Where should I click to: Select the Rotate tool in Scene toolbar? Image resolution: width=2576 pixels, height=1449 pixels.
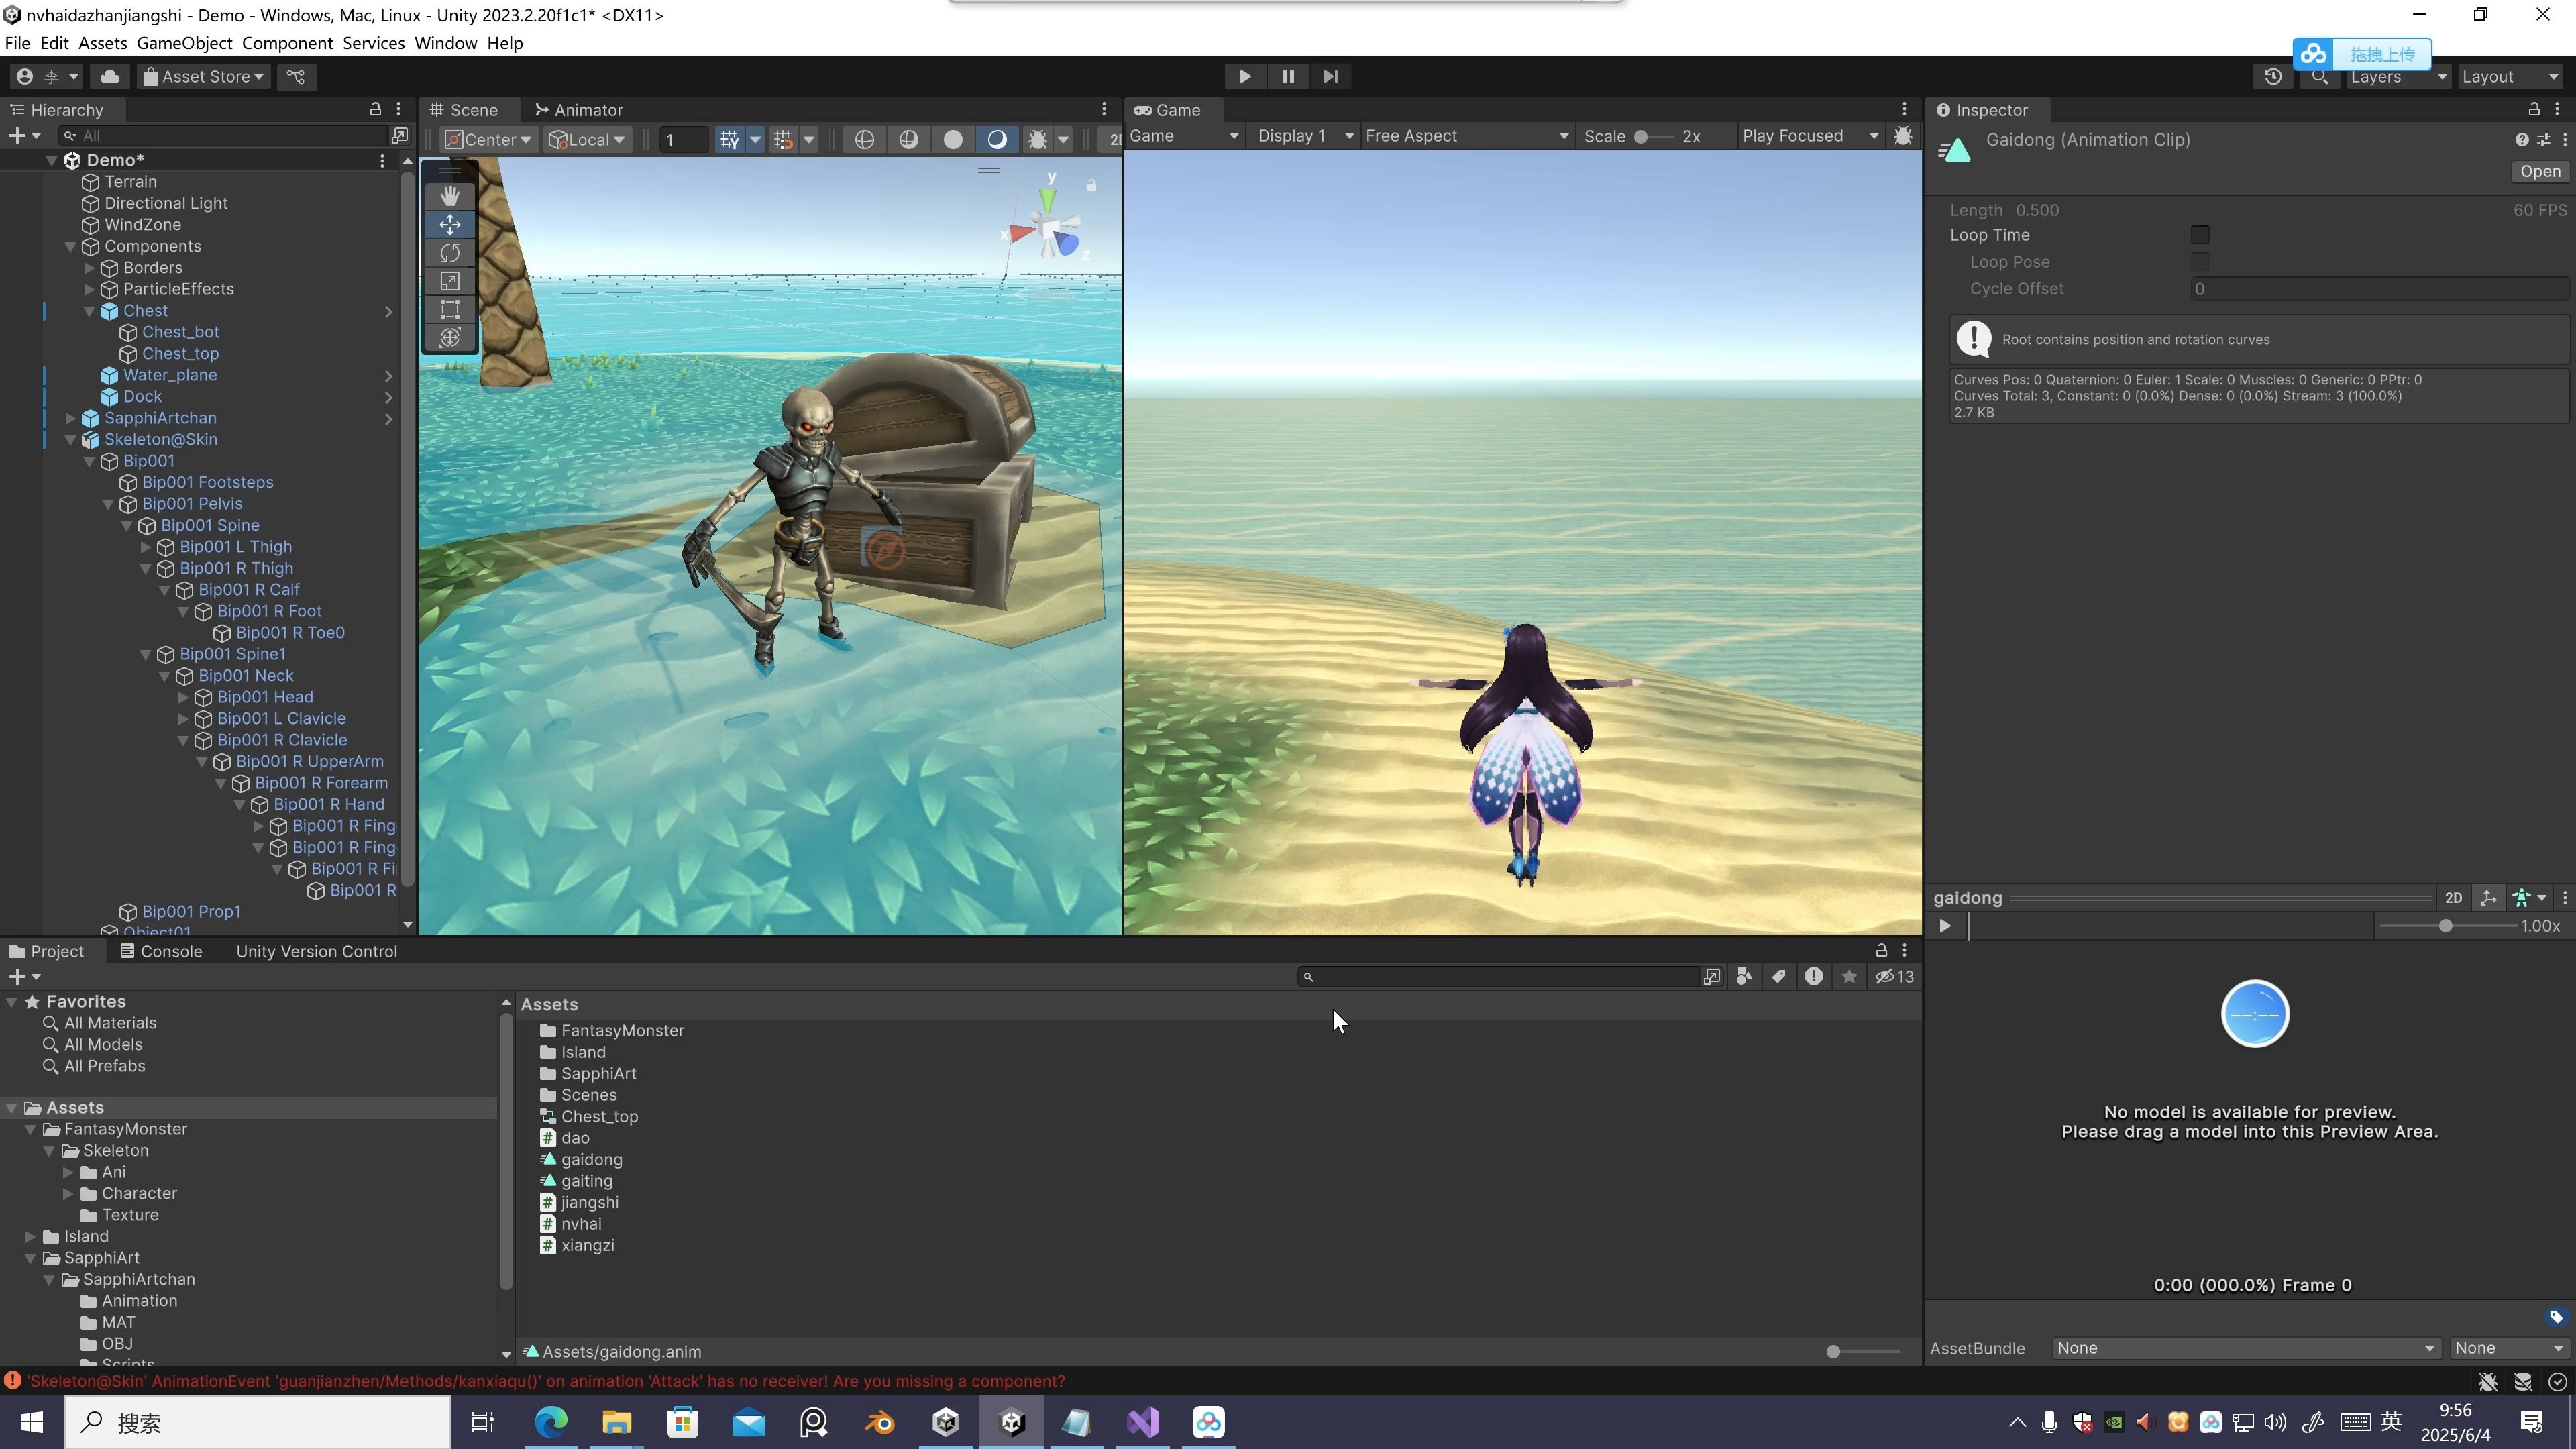pyautogui.click(x=450, y=253)
